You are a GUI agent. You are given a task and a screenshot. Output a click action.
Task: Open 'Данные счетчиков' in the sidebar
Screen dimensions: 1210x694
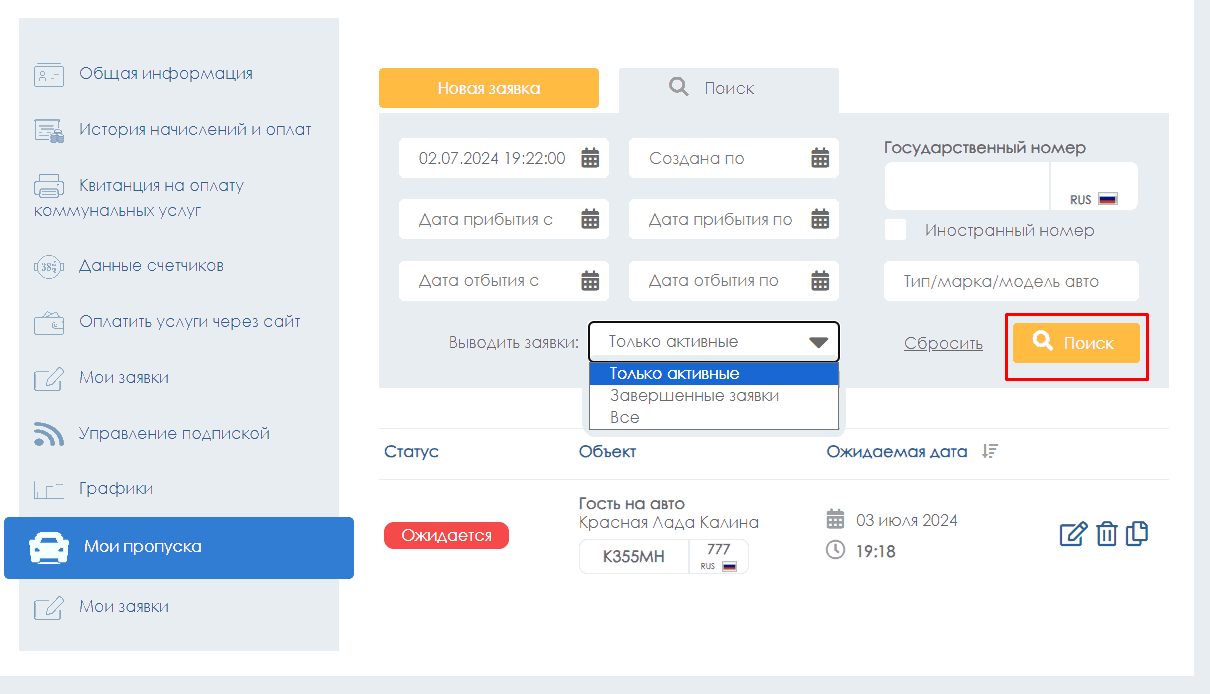tap(151, 266)
